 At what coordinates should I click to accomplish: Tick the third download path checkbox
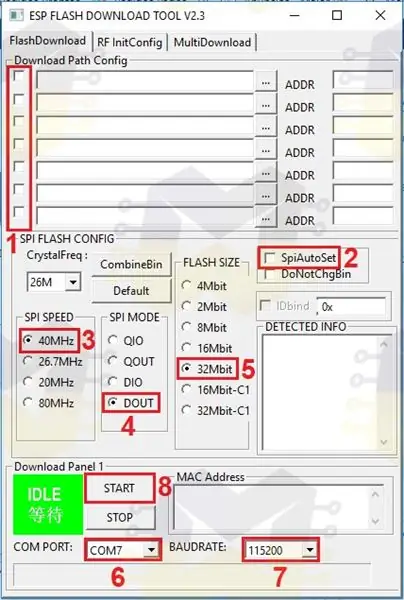18,121
